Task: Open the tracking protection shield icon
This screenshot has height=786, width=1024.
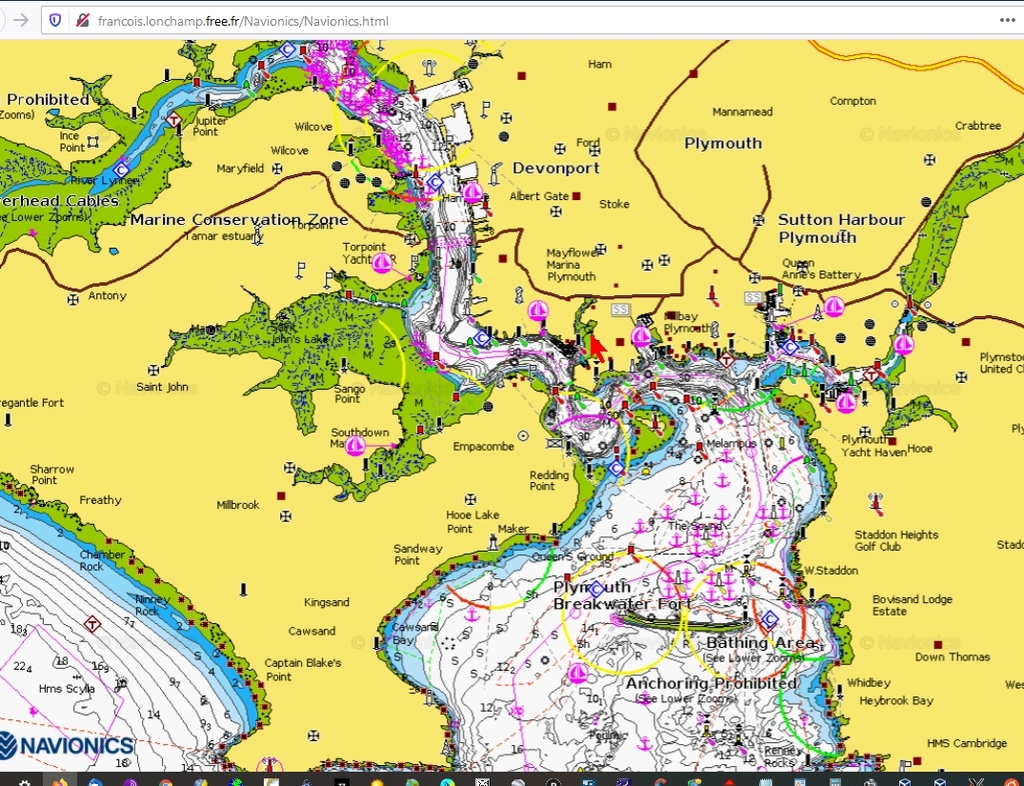Action: 56,20
